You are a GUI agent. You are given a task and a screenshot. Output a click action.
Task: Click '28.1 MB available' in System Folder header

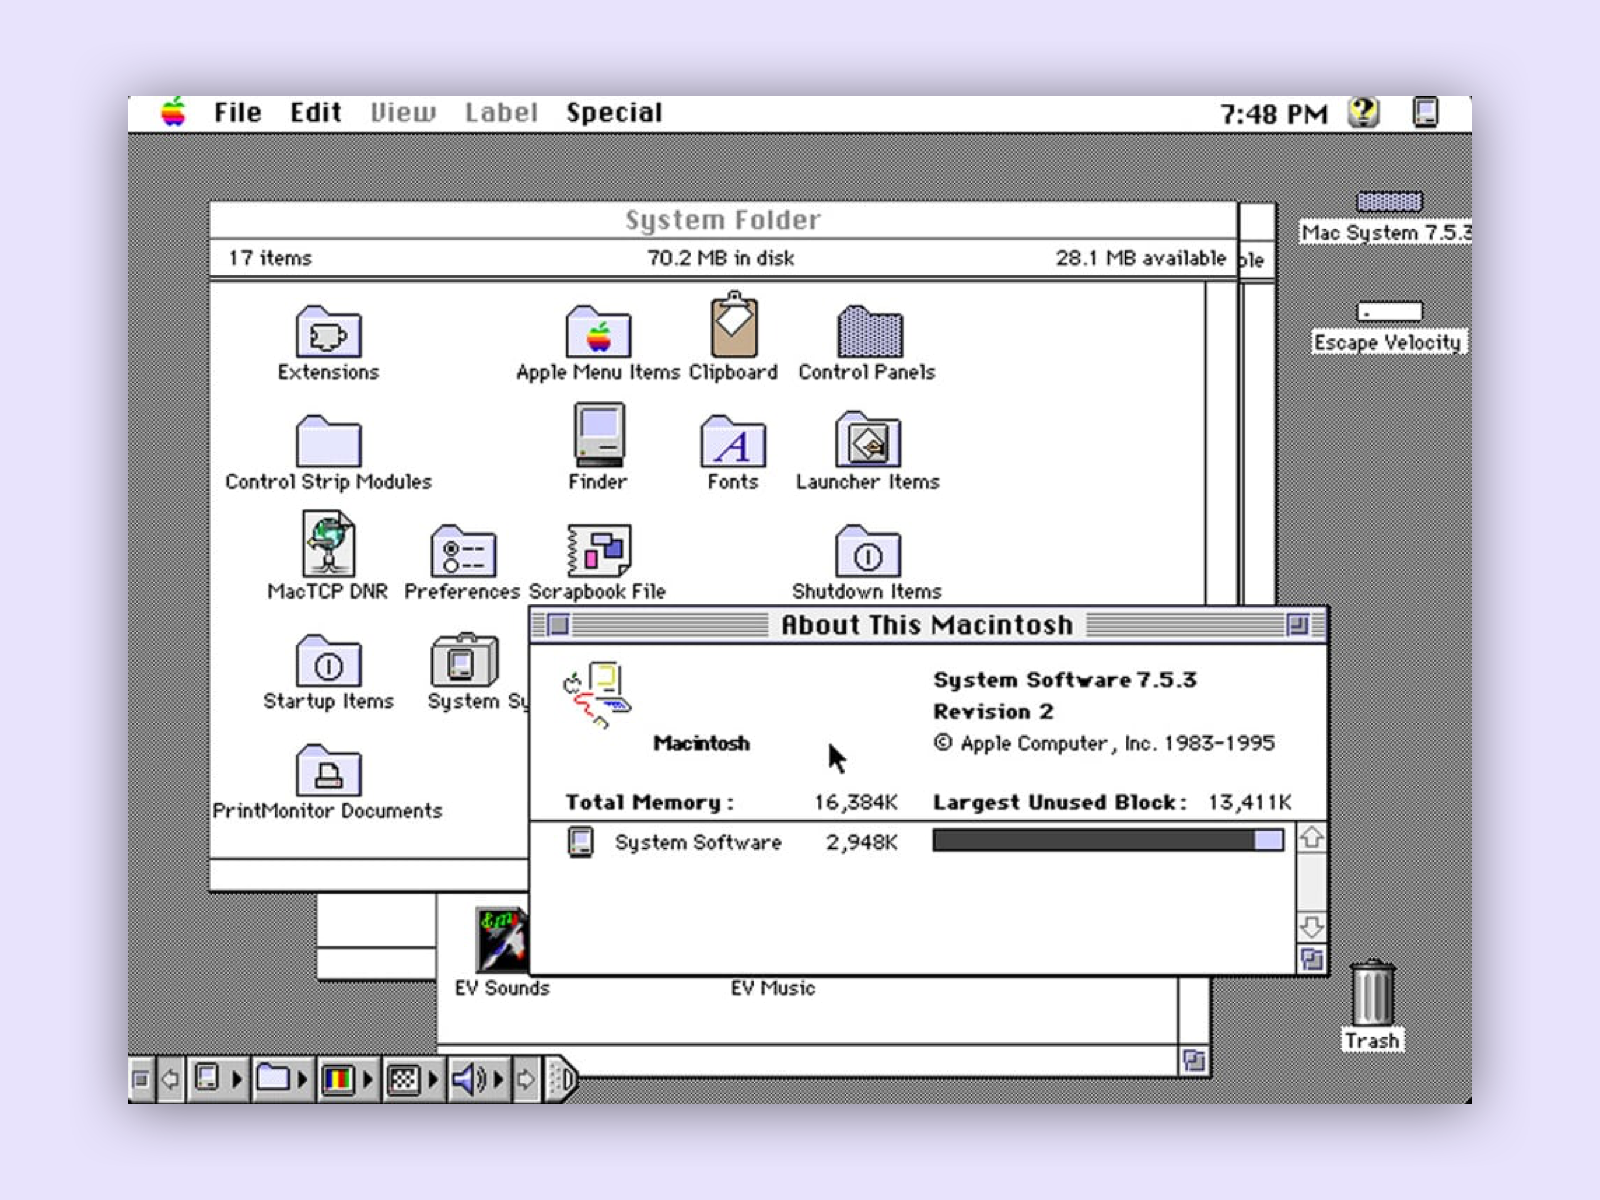(1141, 258)
